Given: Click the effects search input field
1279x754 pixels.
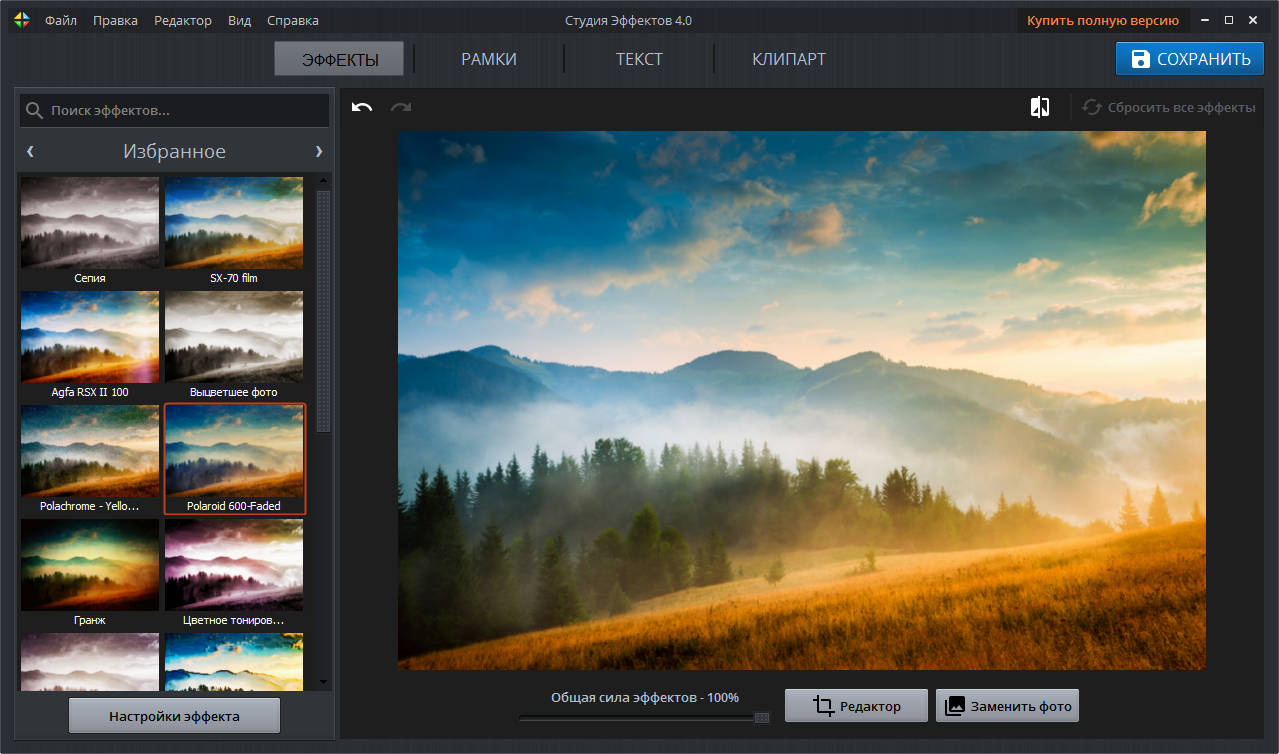Looking at the screenshot, I should (x=185, y=110).
